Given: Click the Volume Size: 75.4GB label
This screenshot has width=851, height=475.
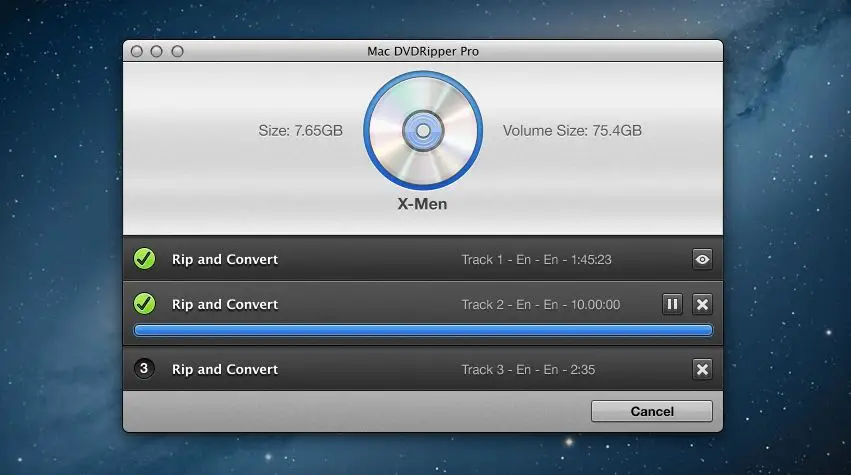Looking at the screenshot, I should [x=572, y=131].
